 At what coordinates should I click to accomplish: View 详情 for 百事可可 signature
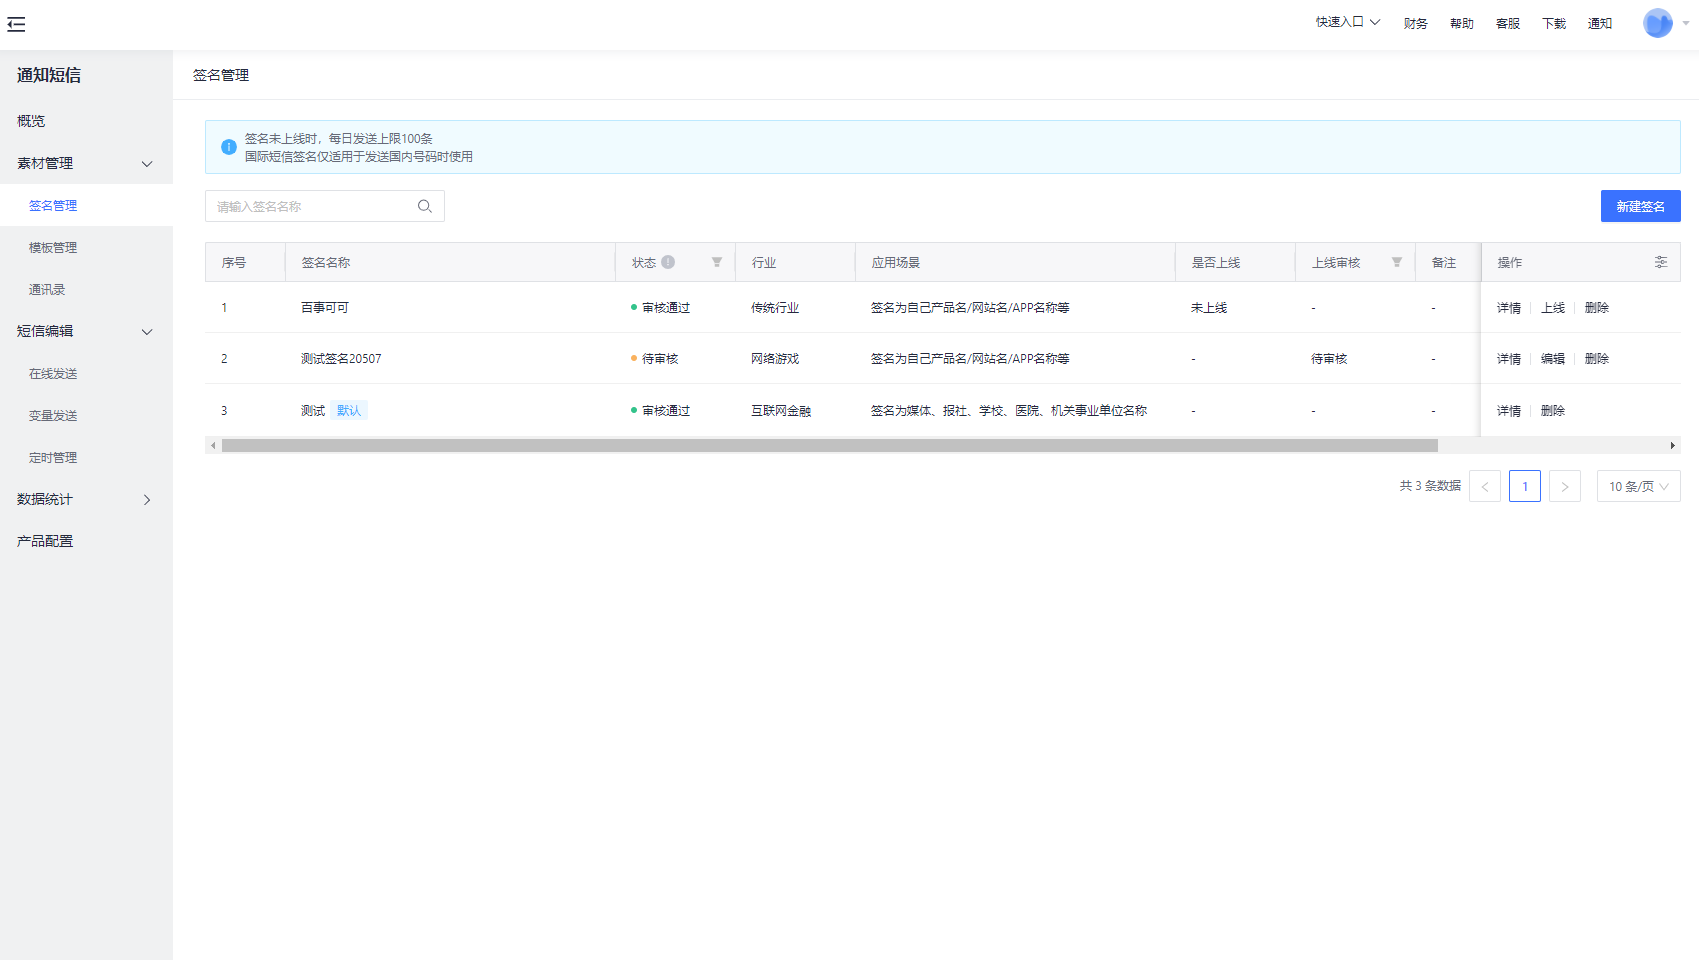coord(1508,308)
